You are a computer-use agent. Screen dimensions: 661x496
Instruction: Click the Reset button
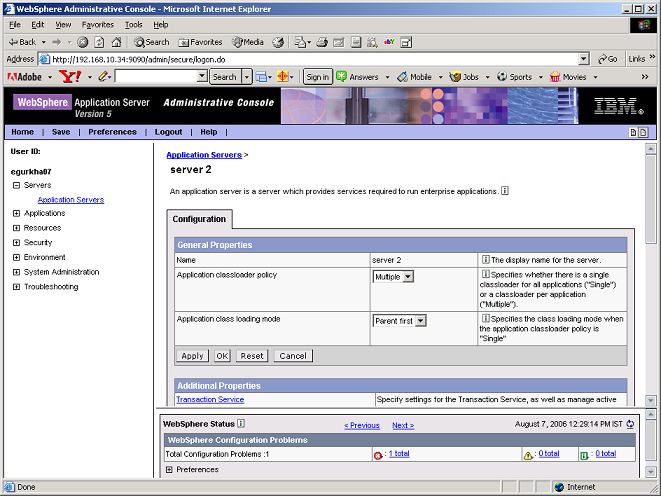252,356
